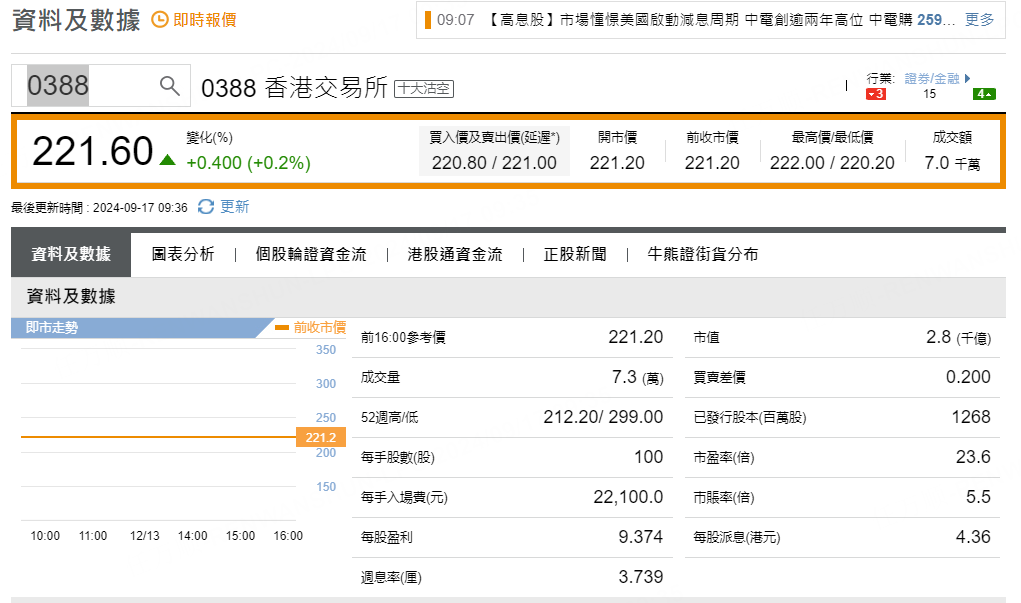
Task: Open the 證券/金融 industry link
Action: point(932,78)
